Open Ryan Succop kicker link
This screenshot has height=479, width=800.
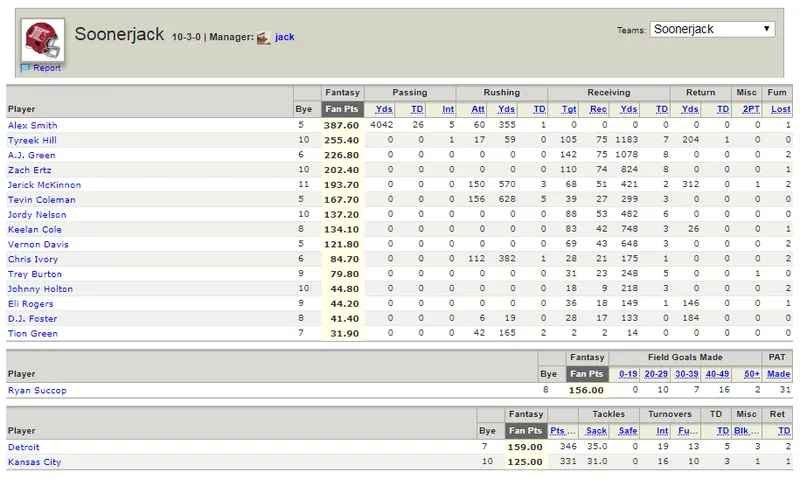37,390
